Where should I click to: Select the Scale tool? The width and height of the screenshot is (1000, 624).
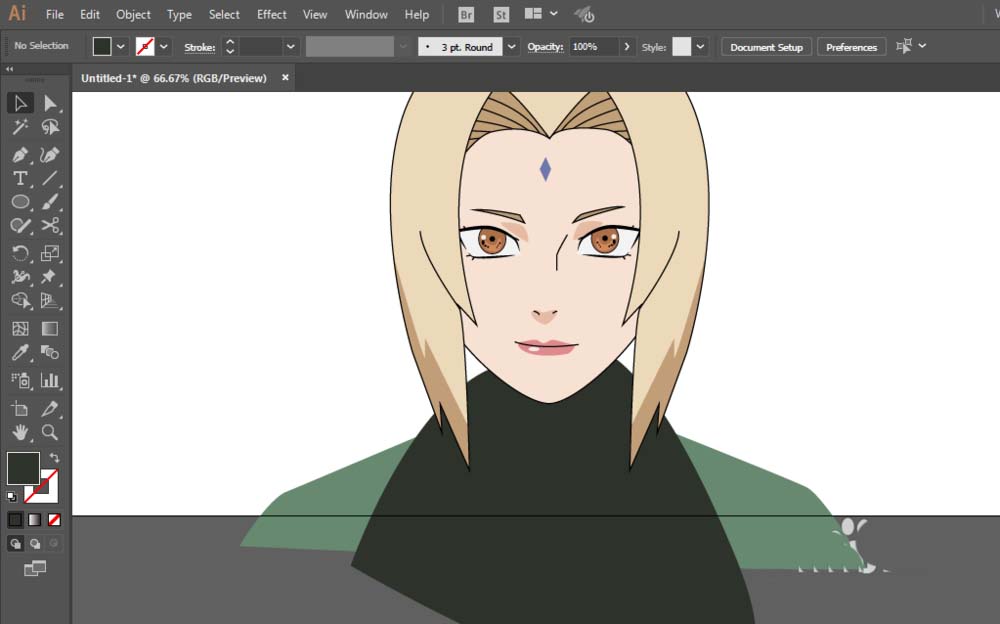click(50, 253)
